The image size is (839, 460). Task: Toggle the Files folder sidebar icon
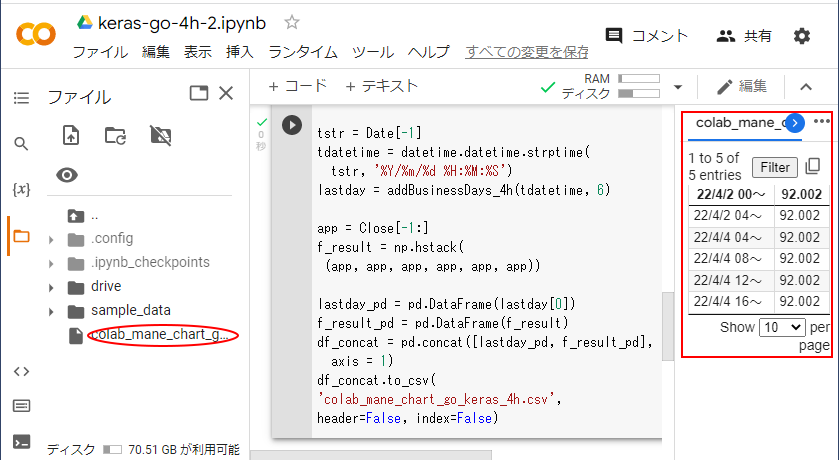coord(21,236)
